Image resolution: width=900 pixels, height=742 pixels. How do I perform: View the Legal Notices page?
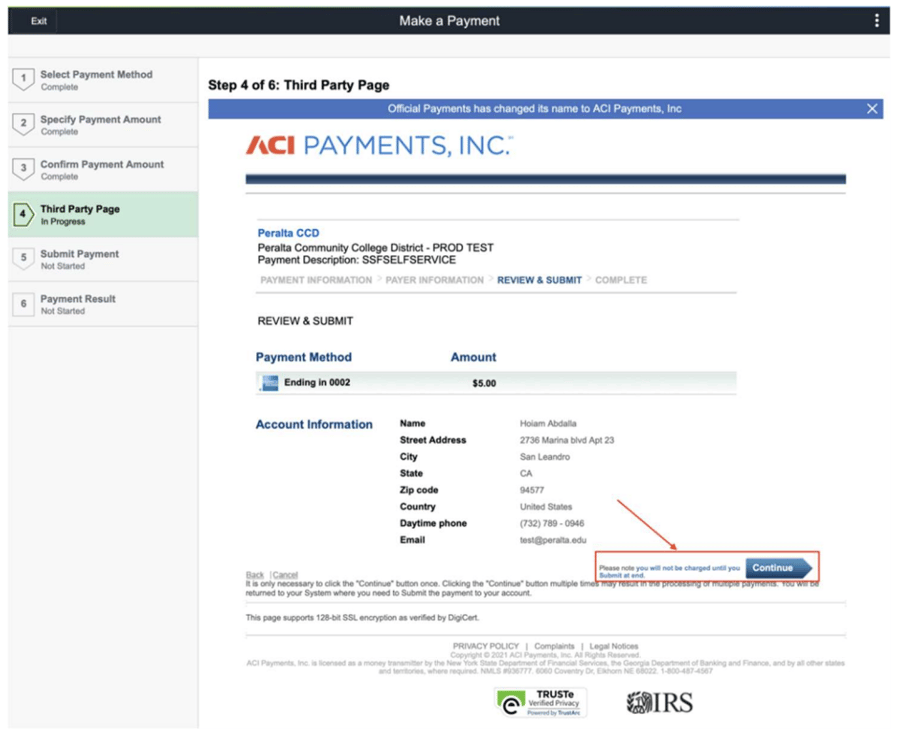pos(615,645)
